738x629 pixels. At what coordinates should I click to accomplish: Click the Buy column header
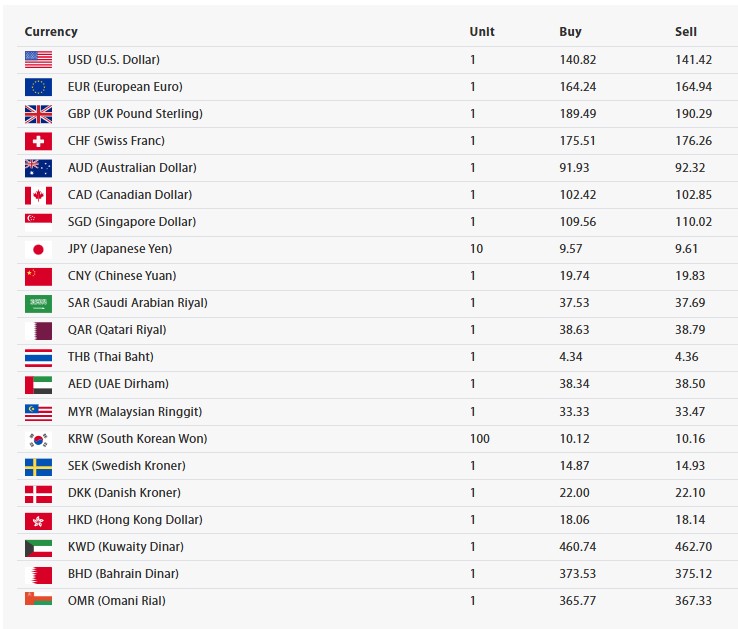click(x=570, y=32)
